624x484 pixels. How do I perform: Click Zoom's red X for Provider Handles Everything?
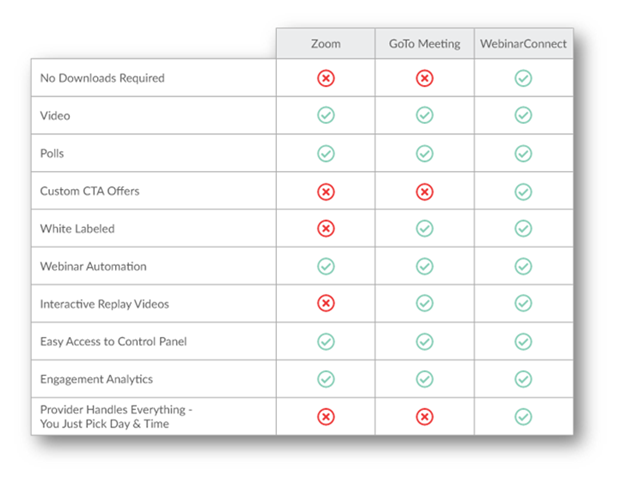click(326, 417)
